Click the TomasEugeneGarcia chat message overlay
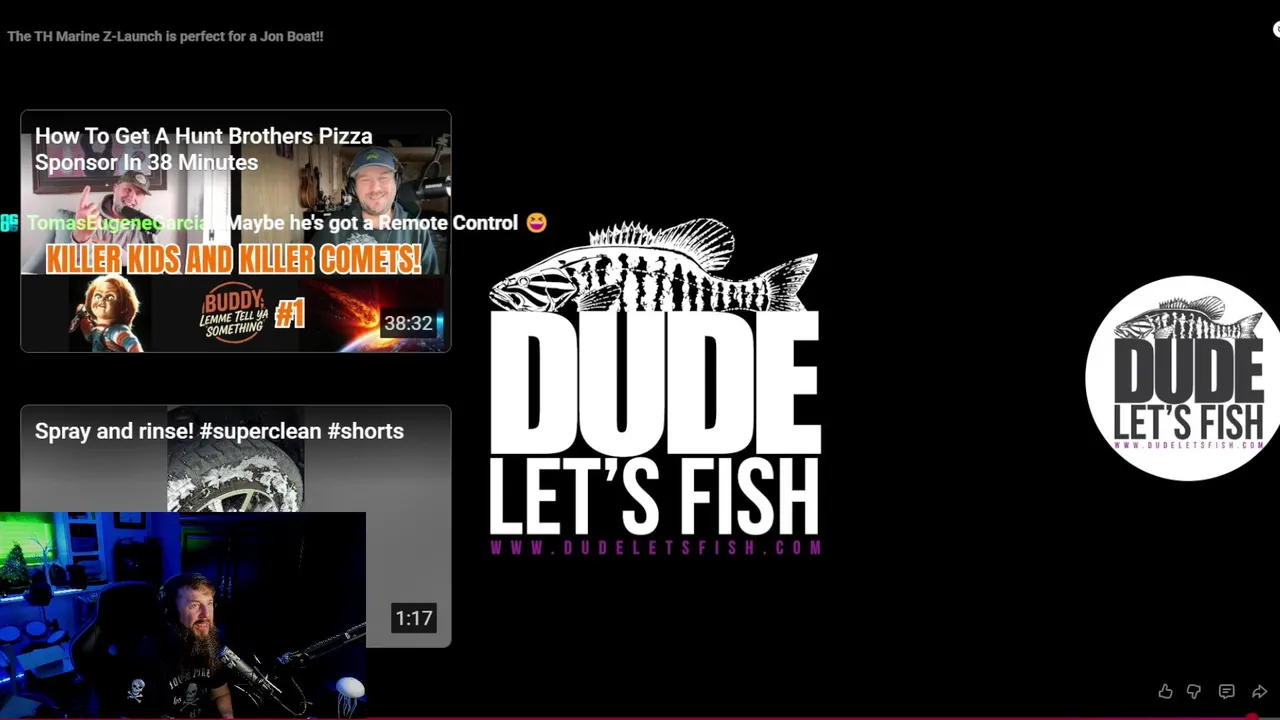Image resolution: width=1280 pixels, height=720 pixels. click(x=274, y=223)
